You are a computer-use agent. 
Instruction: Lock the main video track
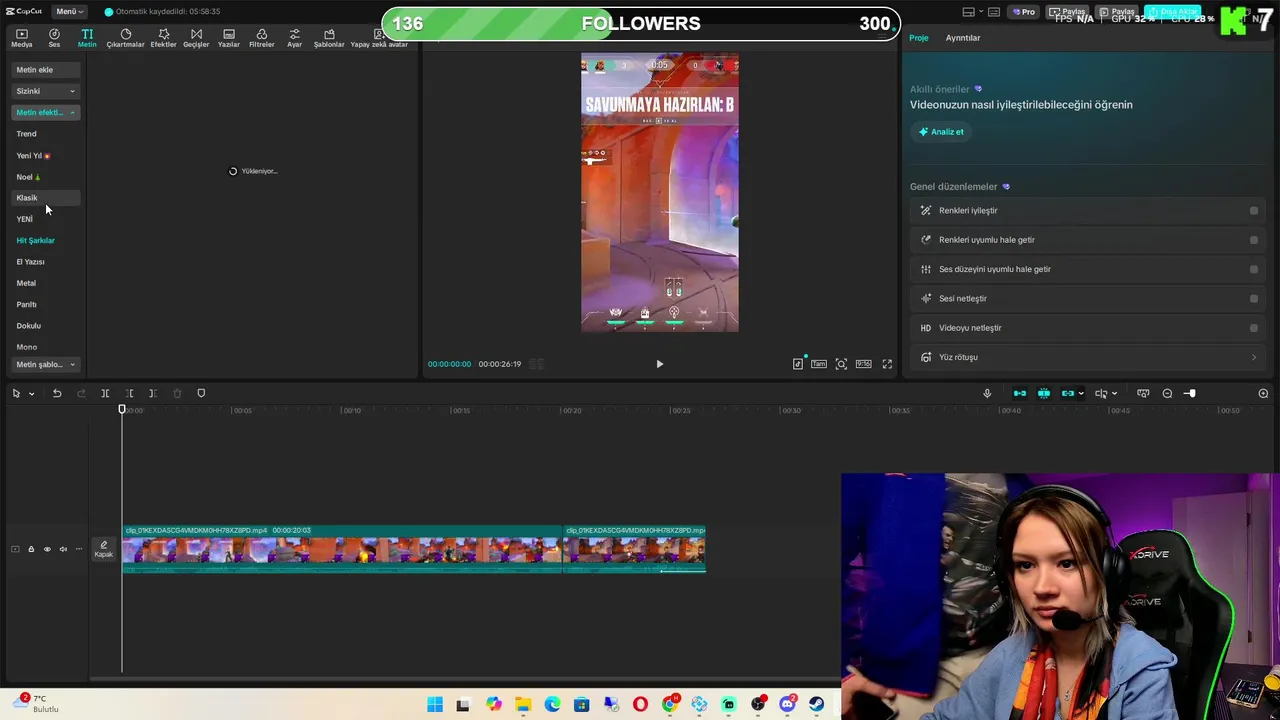(x=31, y=549)
